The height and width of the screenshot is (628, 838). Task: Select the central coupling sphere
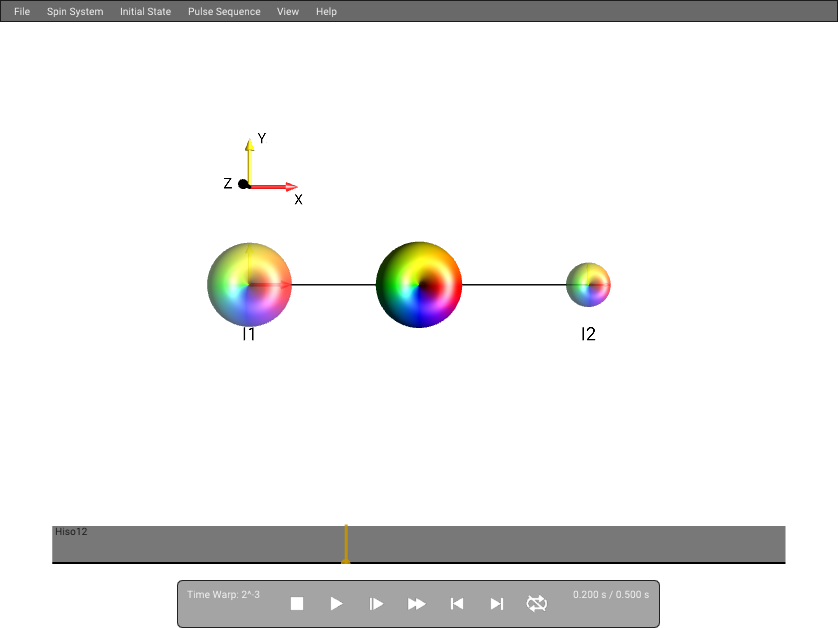tap(418, 284)
